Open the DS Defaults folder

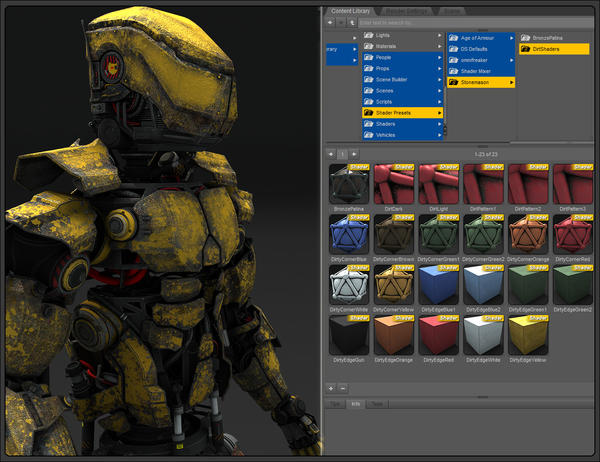[481, 49]
